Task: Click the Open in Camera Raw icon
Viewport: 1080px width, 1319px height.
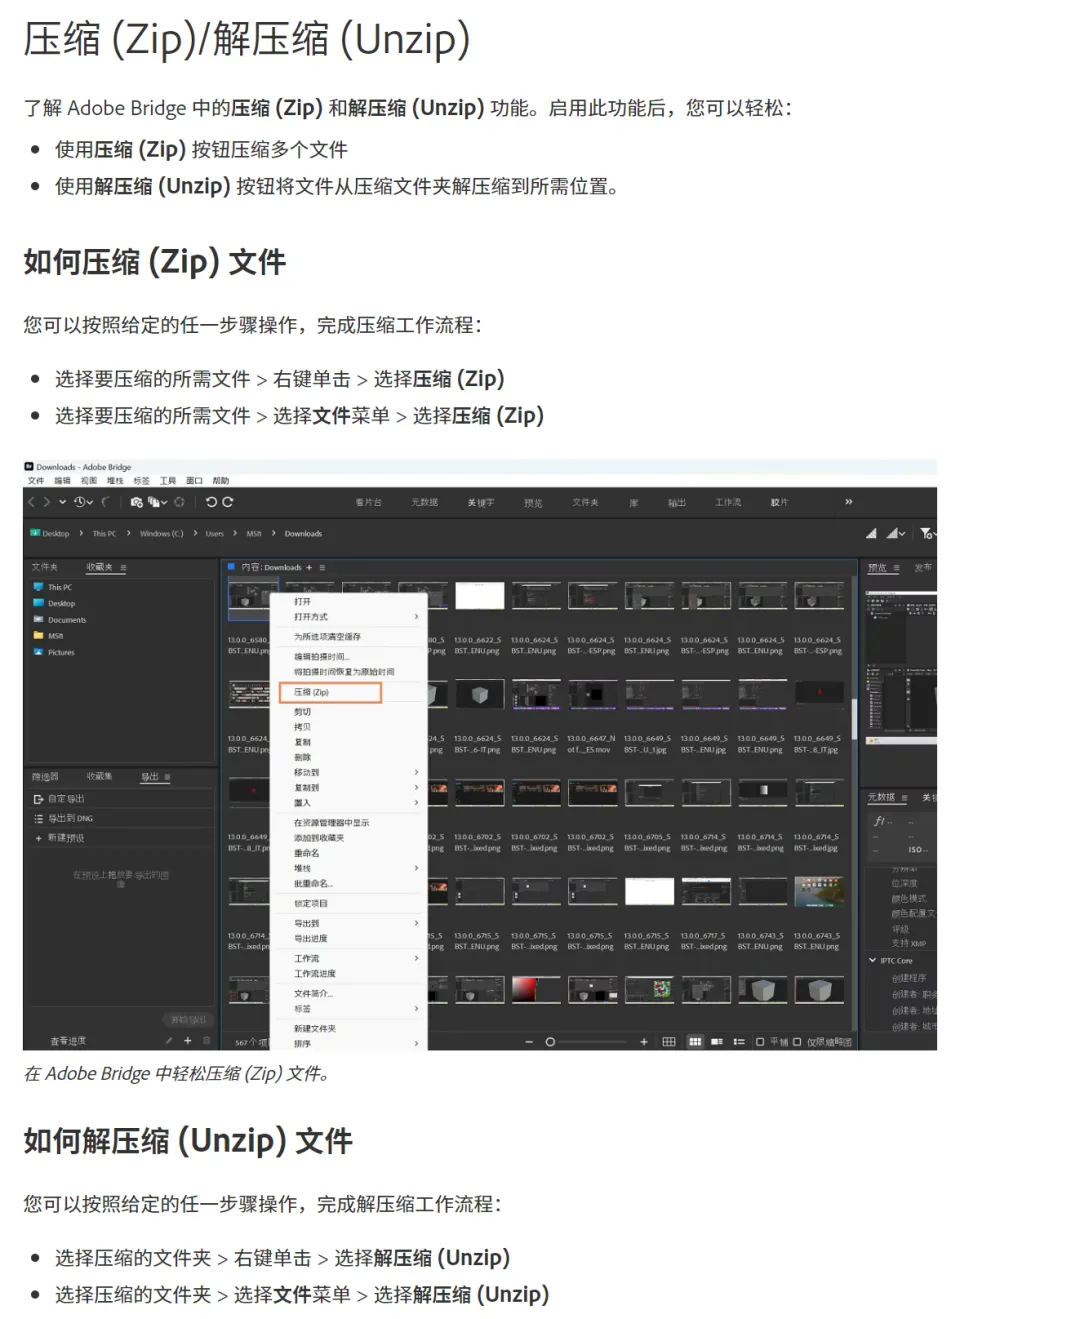Action: 179,502
